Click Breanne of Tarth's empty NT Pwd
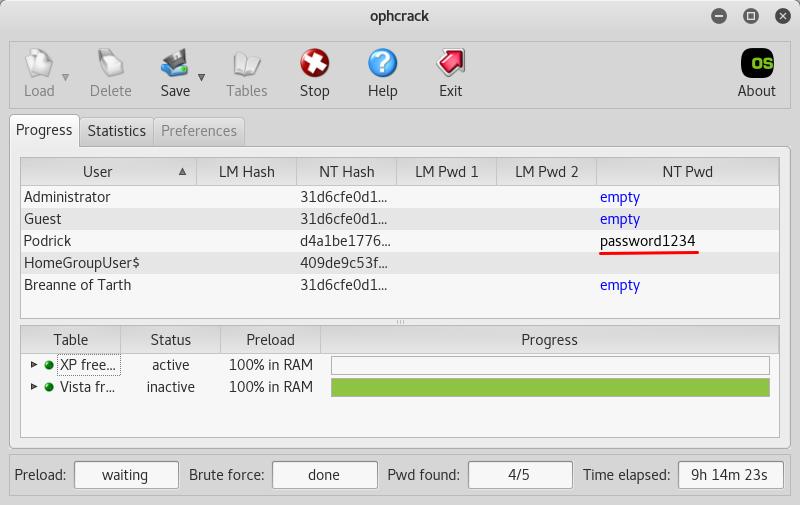The height and width of the screenshot is (505, 800). coord(620,285)
